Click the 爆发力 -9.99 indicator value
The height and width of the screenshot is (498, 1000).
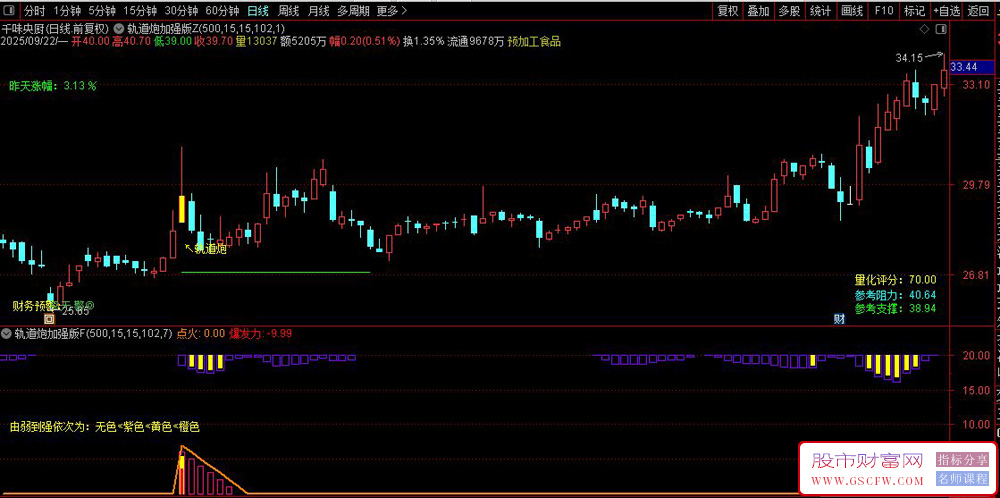(x=261, y=333)
